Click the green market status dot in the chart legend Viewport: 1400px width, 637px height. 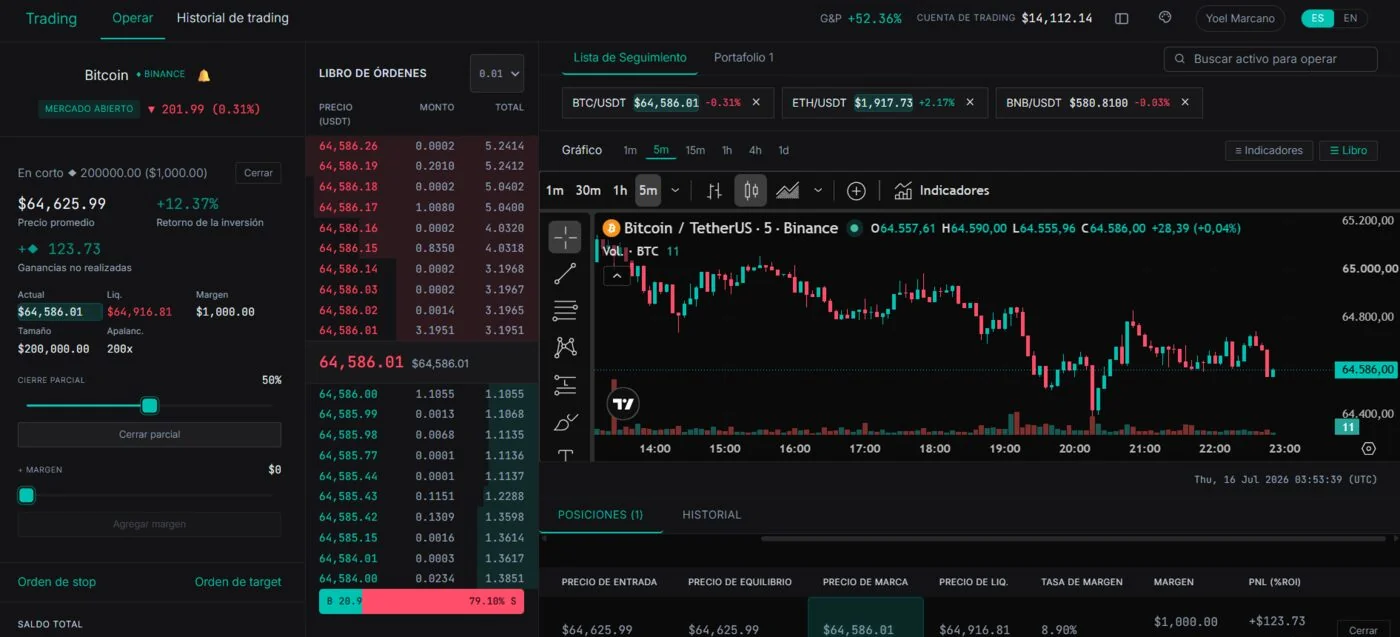(x=854, y=228)
